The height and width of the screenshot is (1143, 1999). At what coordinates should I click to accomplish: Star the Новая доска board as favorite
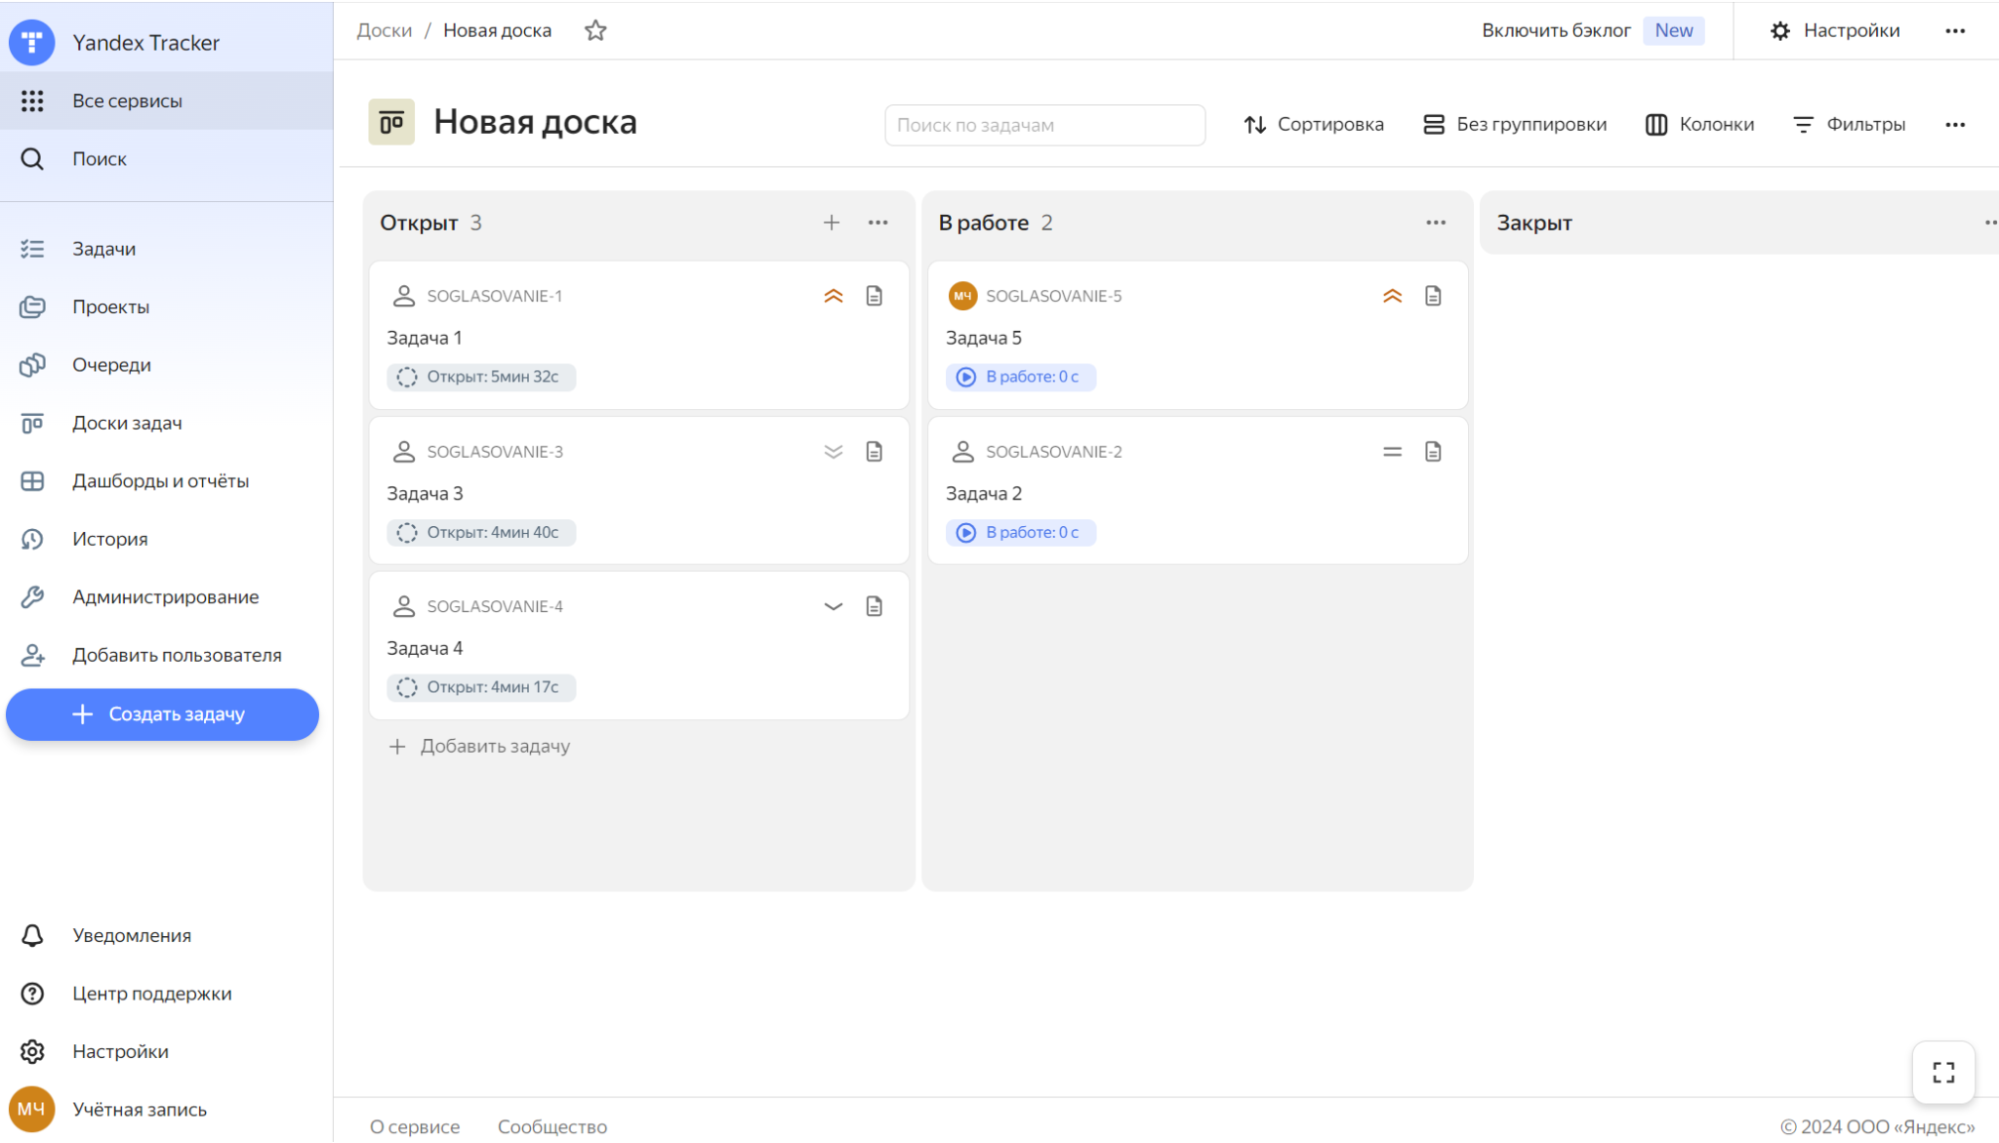(x=595, y=30)
